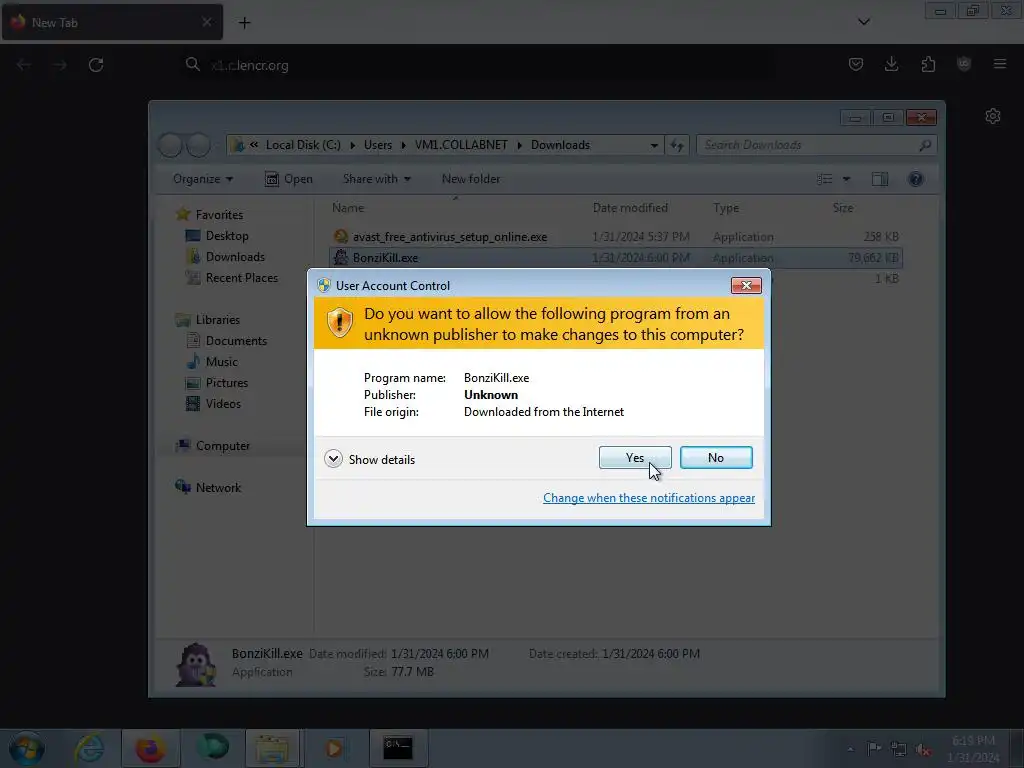The height and width of the screenshot is (768, 1024).
Task: Select BonziKill.exe file row
Action: 615,257
